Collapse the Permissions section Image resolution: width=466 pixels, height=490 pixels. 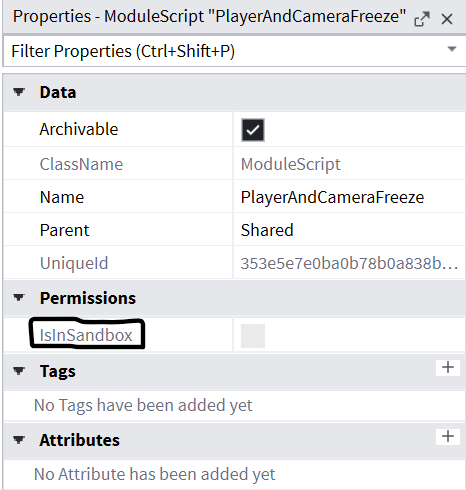(x=19, y=297)
